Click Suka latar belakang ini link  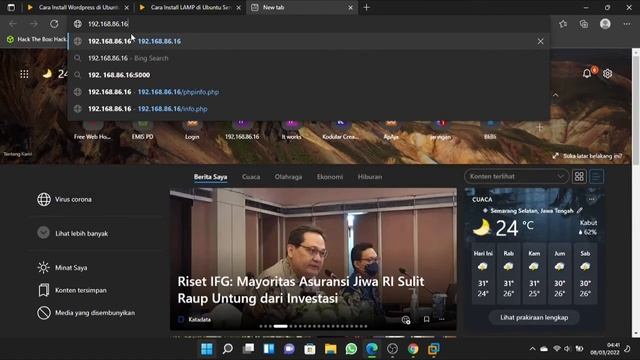pos(587,156)
